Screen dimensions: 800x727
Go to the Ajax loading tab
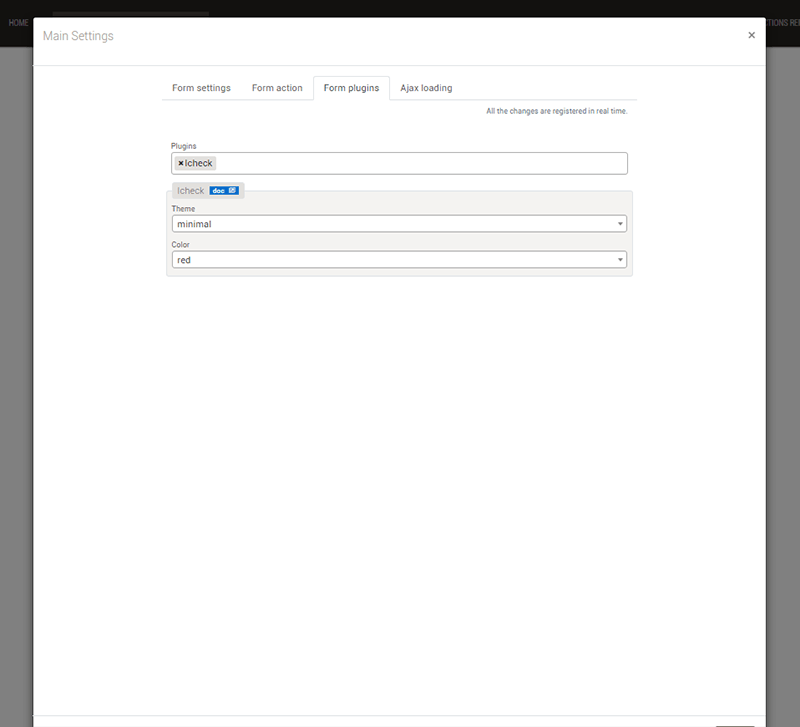426,88
